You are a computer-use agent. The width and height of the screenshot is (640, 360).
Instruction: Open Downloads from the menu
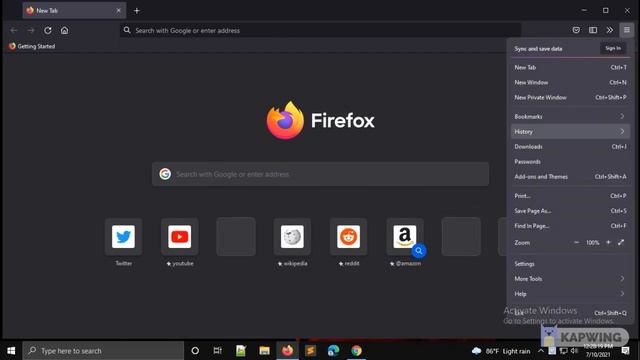pos(570,147)
